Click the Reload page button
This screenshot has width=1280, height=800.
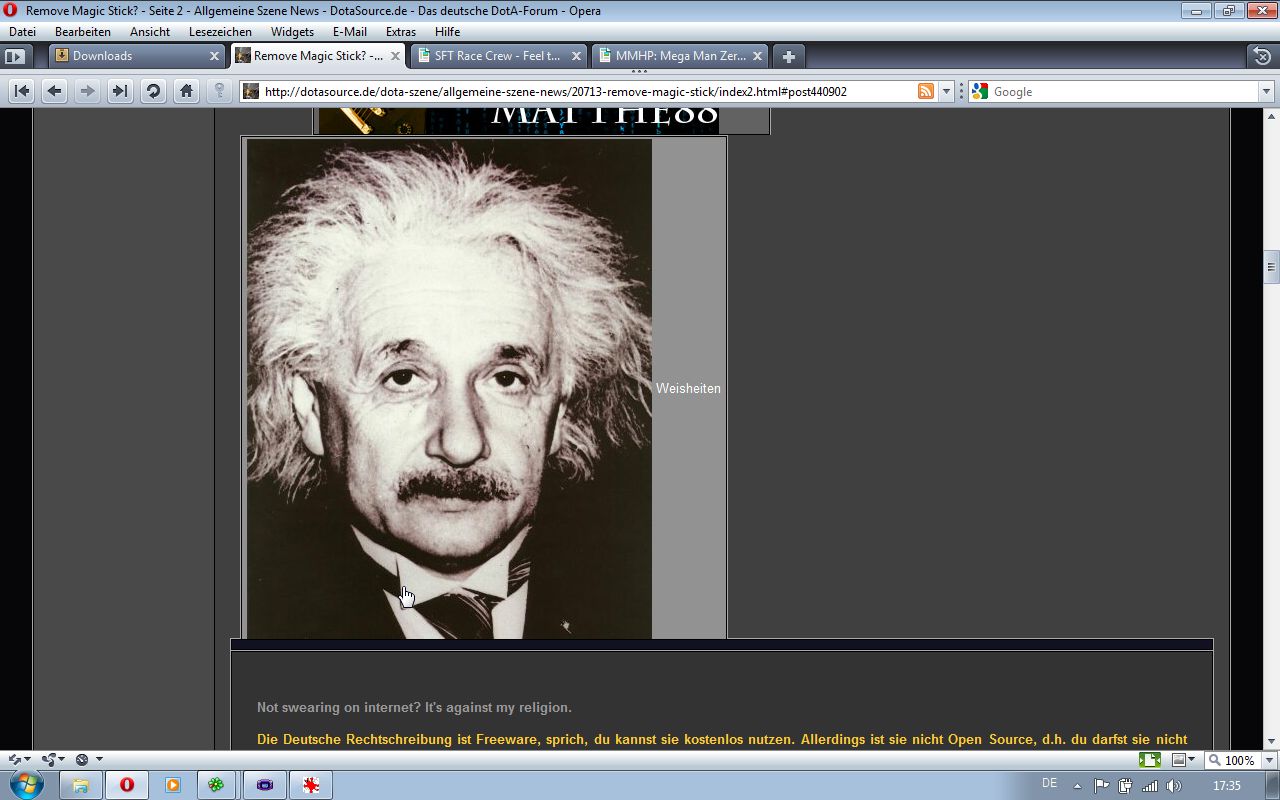coord(153,91)
